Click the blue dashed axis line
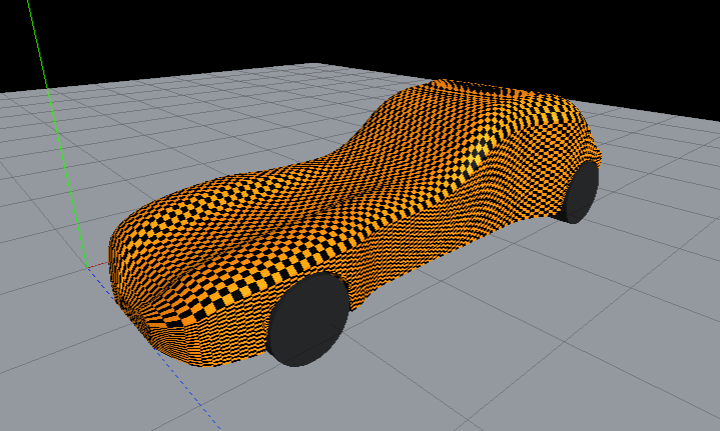 [154, 349]
